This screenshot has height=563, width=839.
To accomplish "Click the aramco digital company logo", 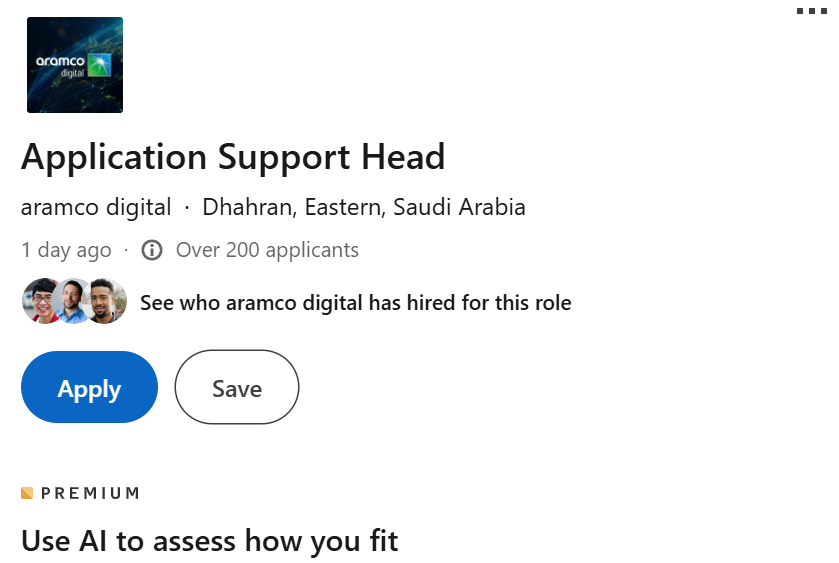I will pyautogui.click(x=75, y=65).
